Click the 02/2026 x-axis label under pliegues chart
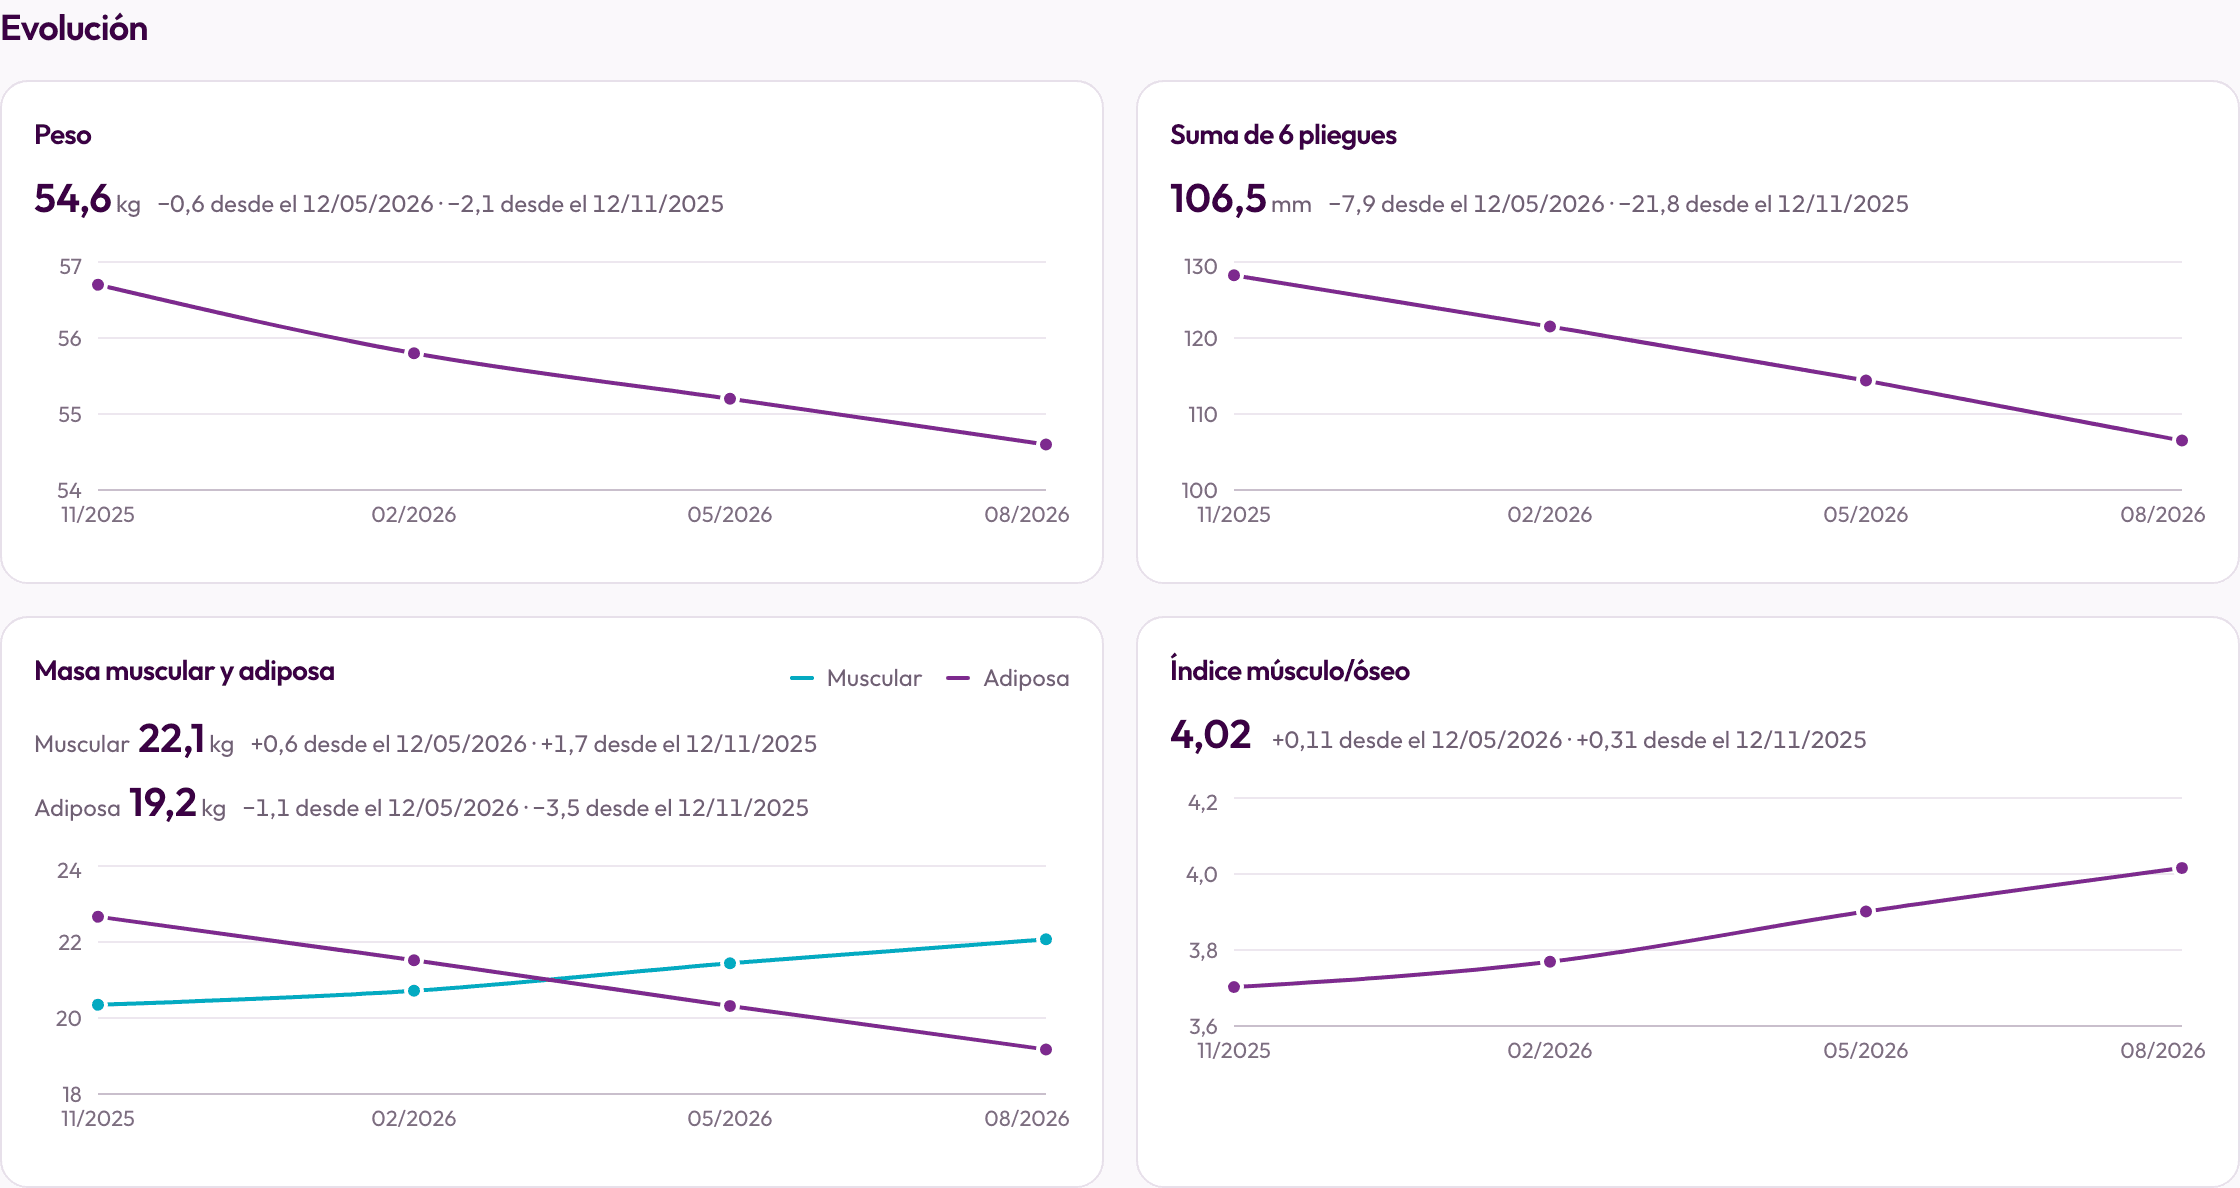The height and width of the screenshot is (1188, 2240). point(1550,515)
